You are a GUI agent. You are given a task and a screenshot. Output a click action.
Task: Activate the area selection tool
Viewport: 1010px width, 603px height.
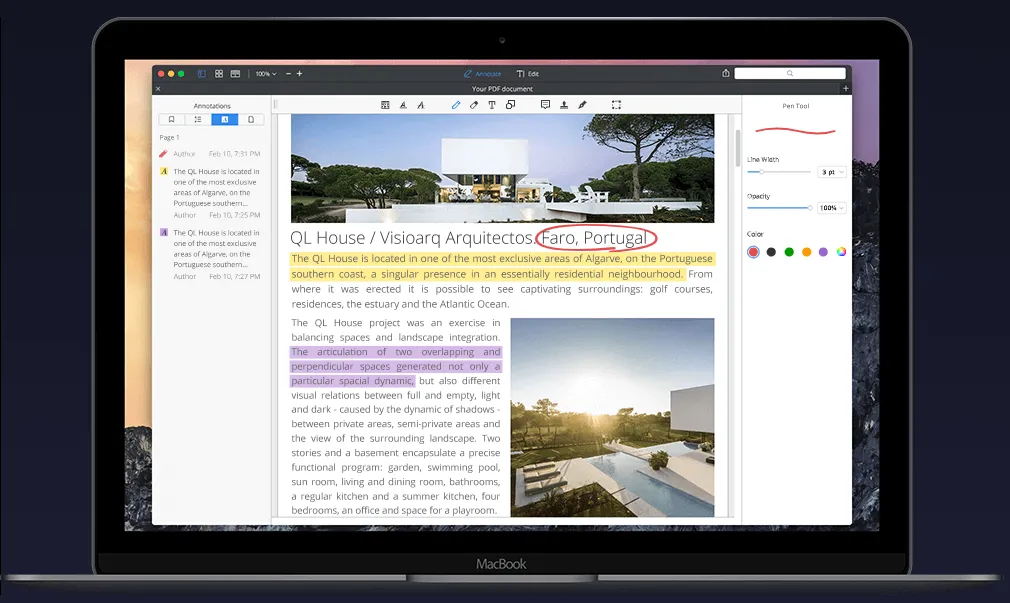coord(617,104)
